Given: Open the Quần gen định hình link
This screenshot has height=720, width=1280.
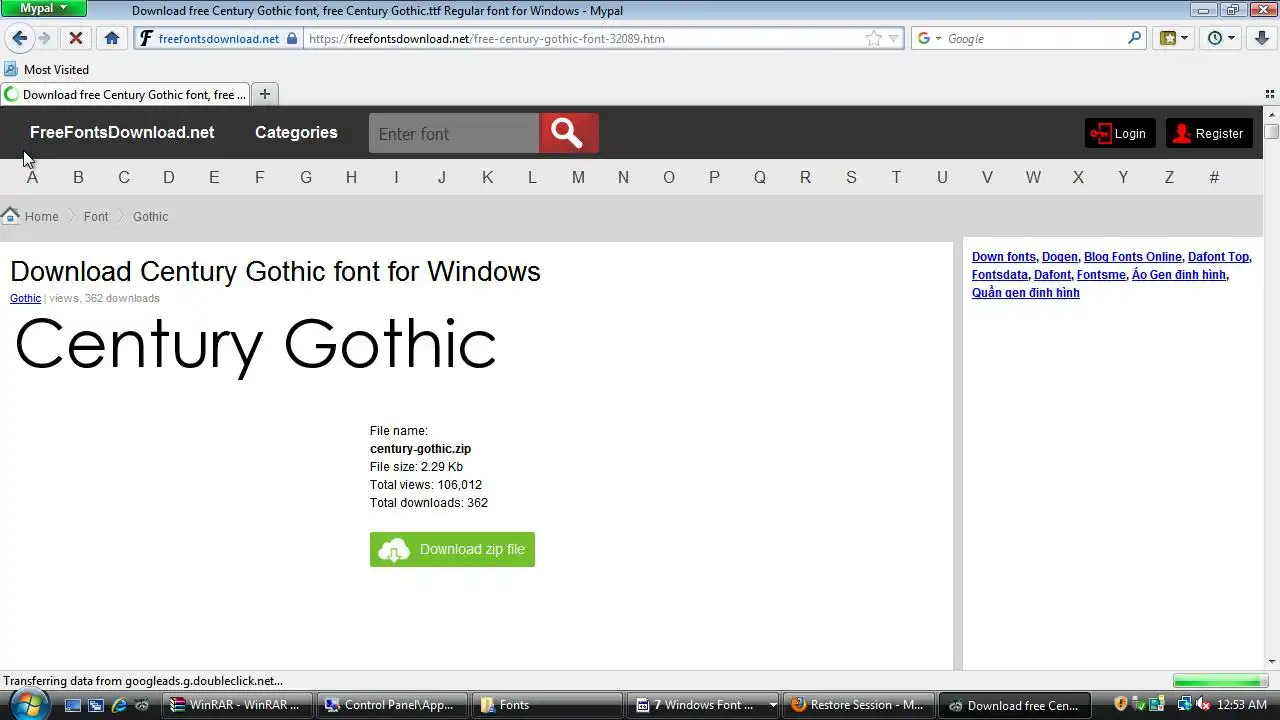Looking at the screenshot, I should (1026, 293).
